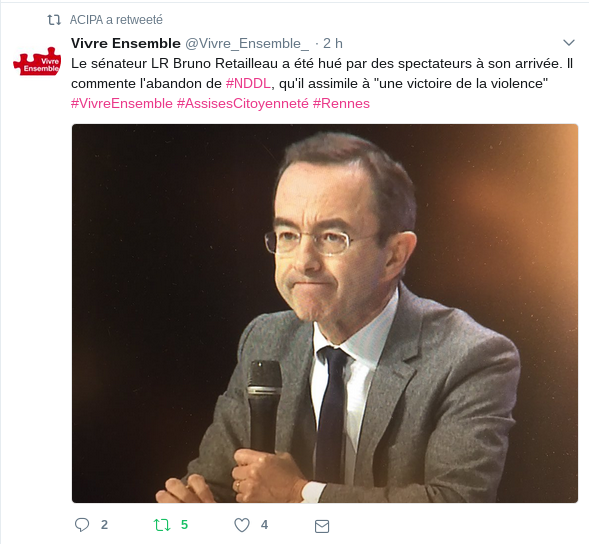The height and width of the screenshot is (544, 589).
Task: Open the photo of man with microphone
Action: click(325, 313)
